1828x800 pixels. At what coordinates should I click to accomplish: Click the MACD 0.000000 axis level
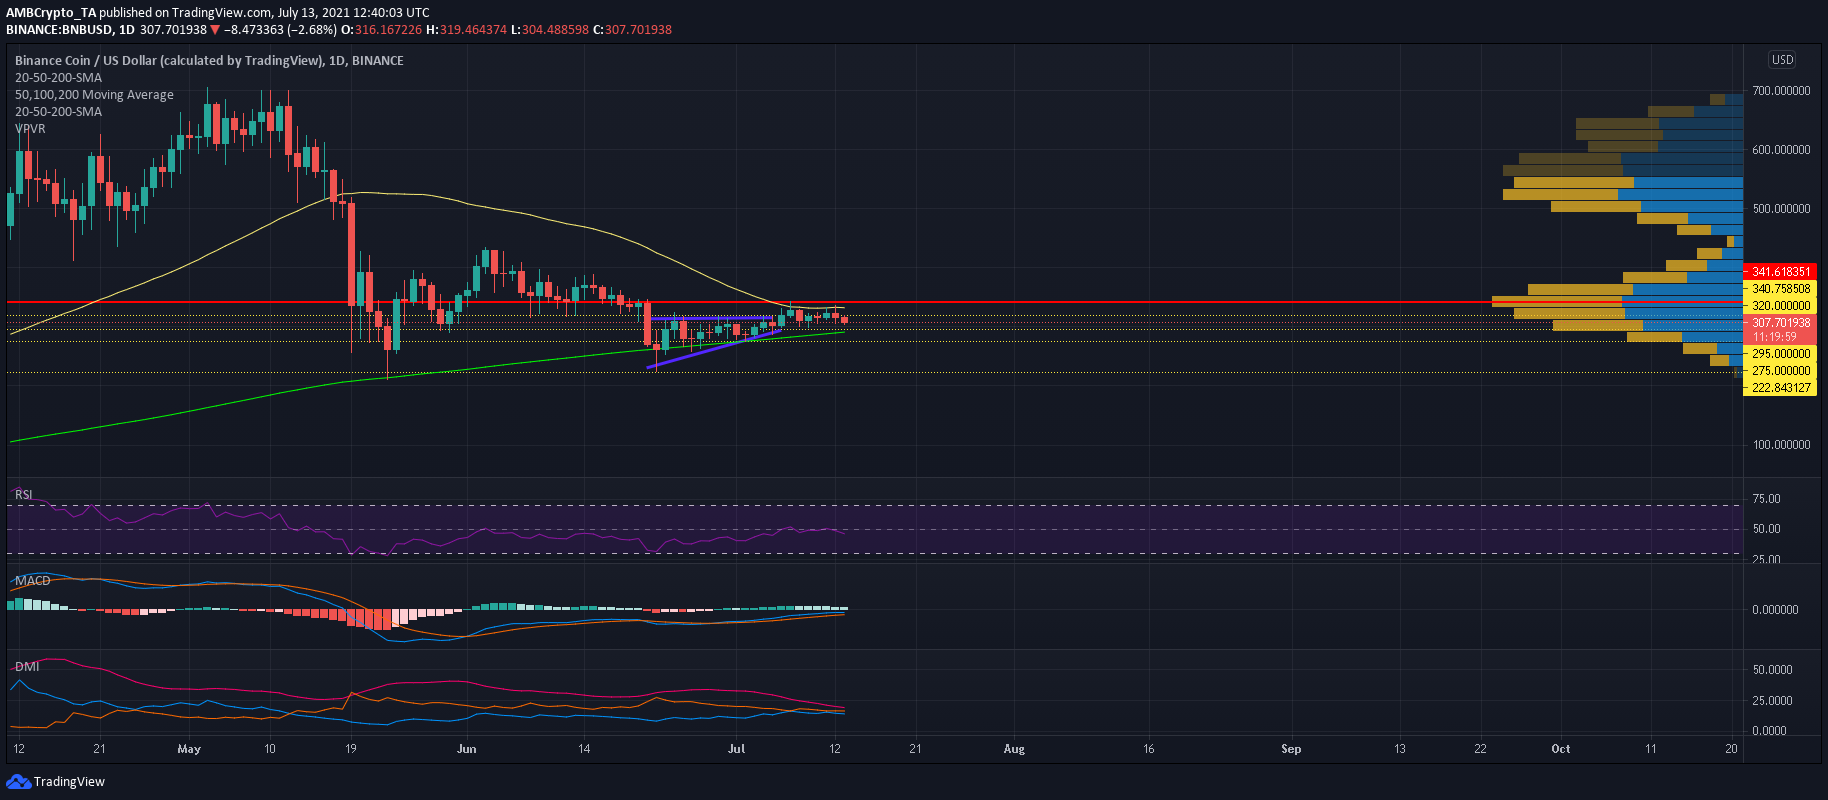pyautogui.click(x=1775, y=610)
